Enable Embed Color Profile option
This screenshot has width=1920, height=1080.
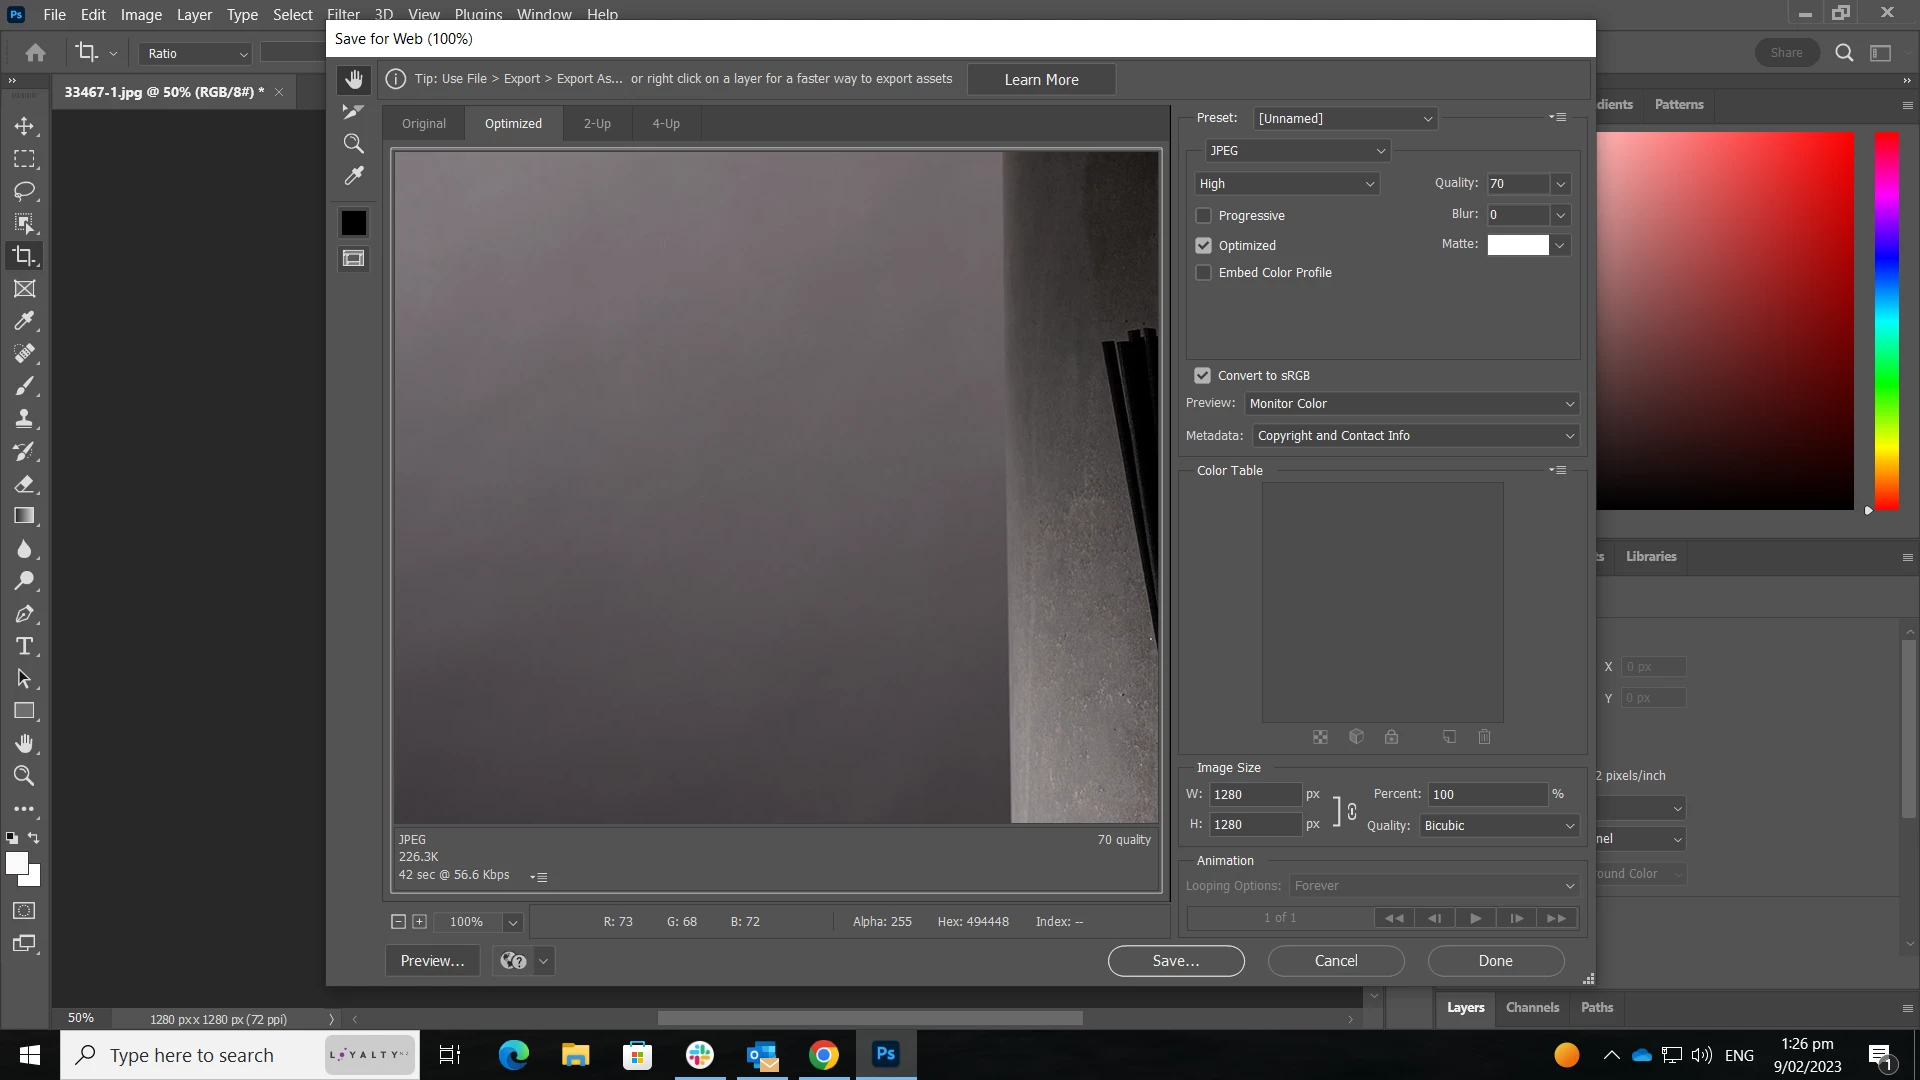[1204, 273]
